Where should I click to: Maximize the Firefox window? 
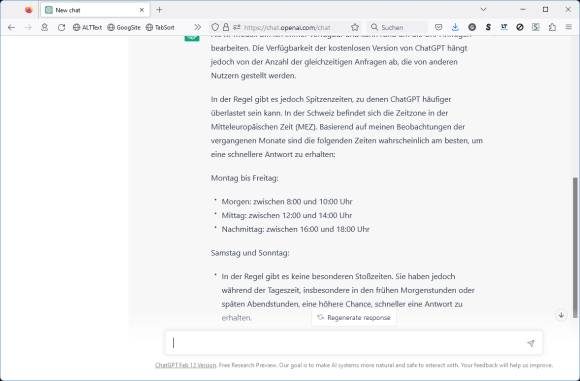click(546, 10)
